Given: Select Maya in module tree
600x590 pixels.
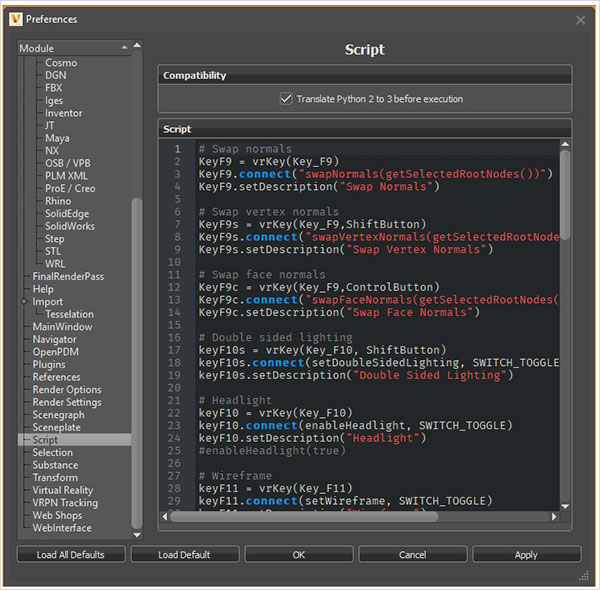Looking at the screenshot, I should [57, 138].
